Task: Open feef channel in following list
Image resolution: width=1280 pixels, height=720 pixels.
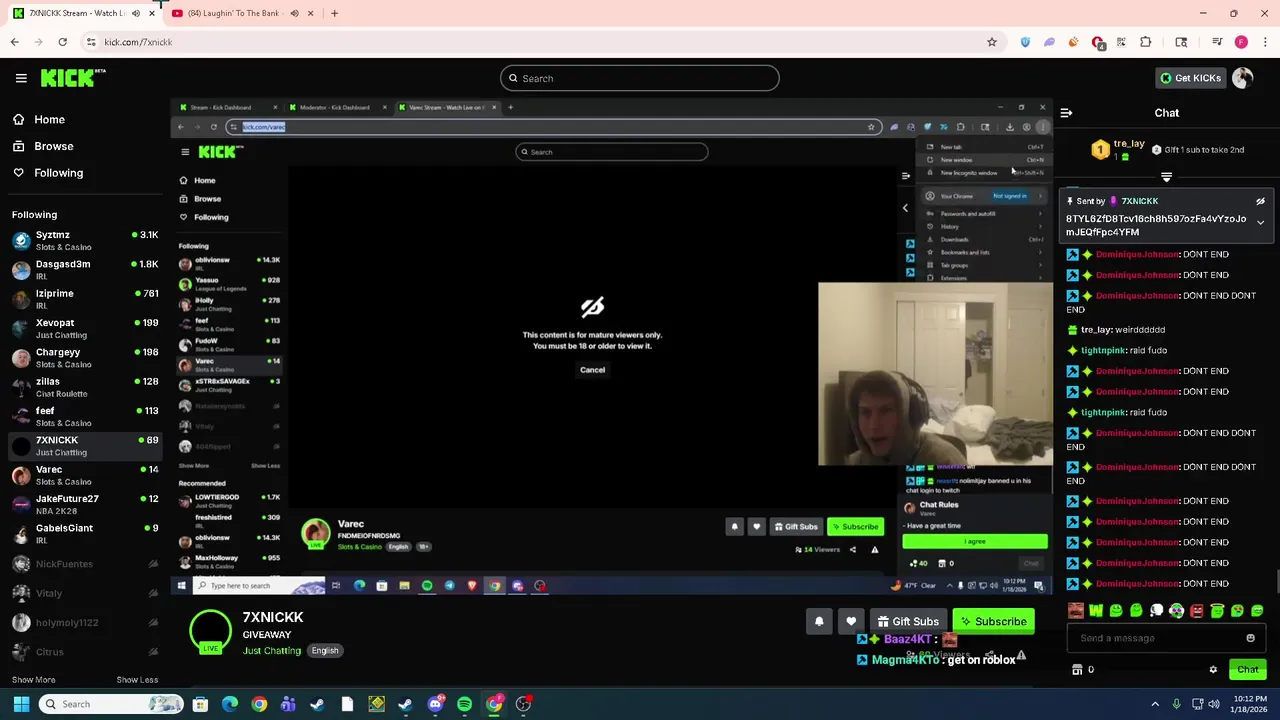Action: tap(84, 416)
